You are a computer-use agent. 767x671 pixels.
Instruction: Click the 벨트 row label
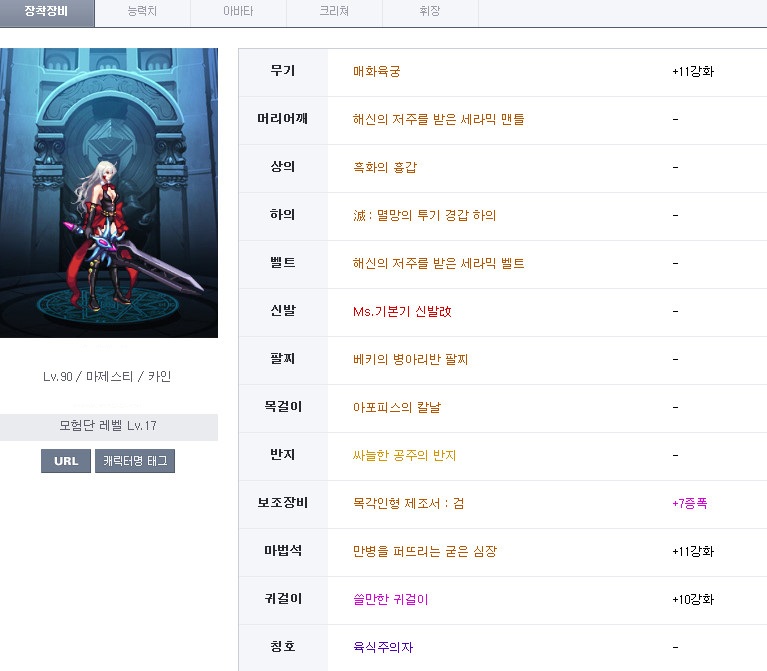pyautogui.click(x=283, y=263)
